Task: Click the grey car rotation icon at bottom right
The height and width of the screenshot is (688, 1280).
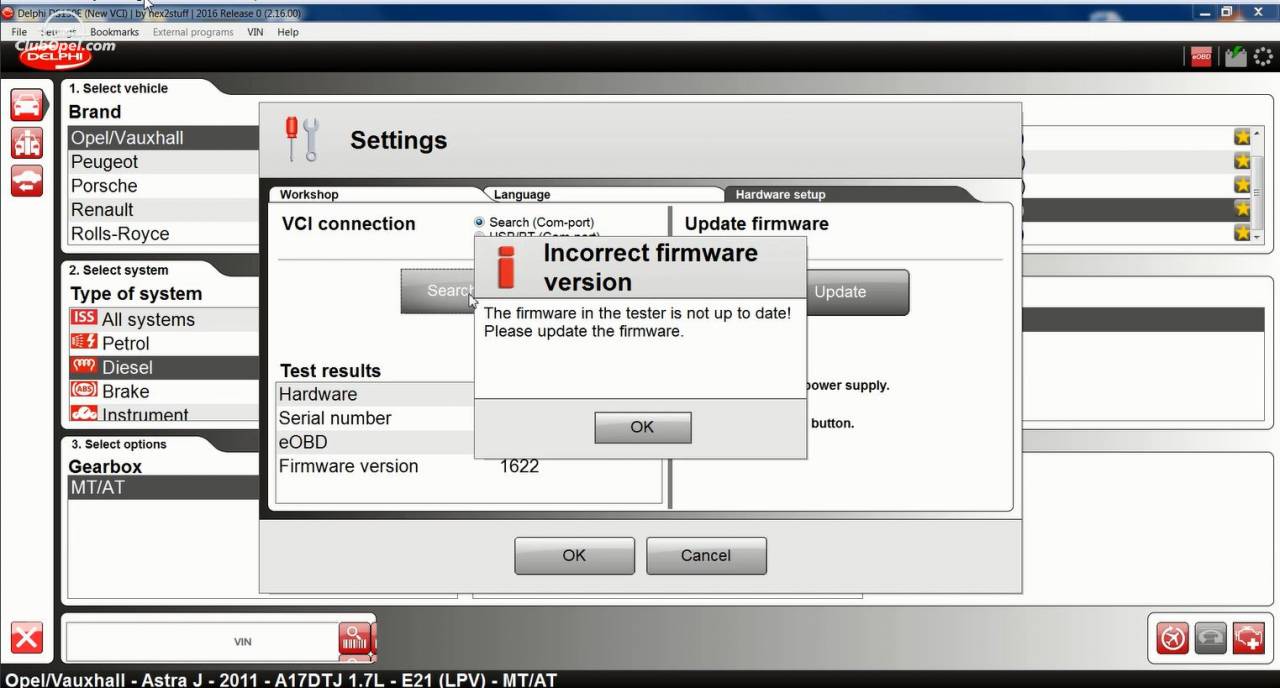Action: (1211, 637)
